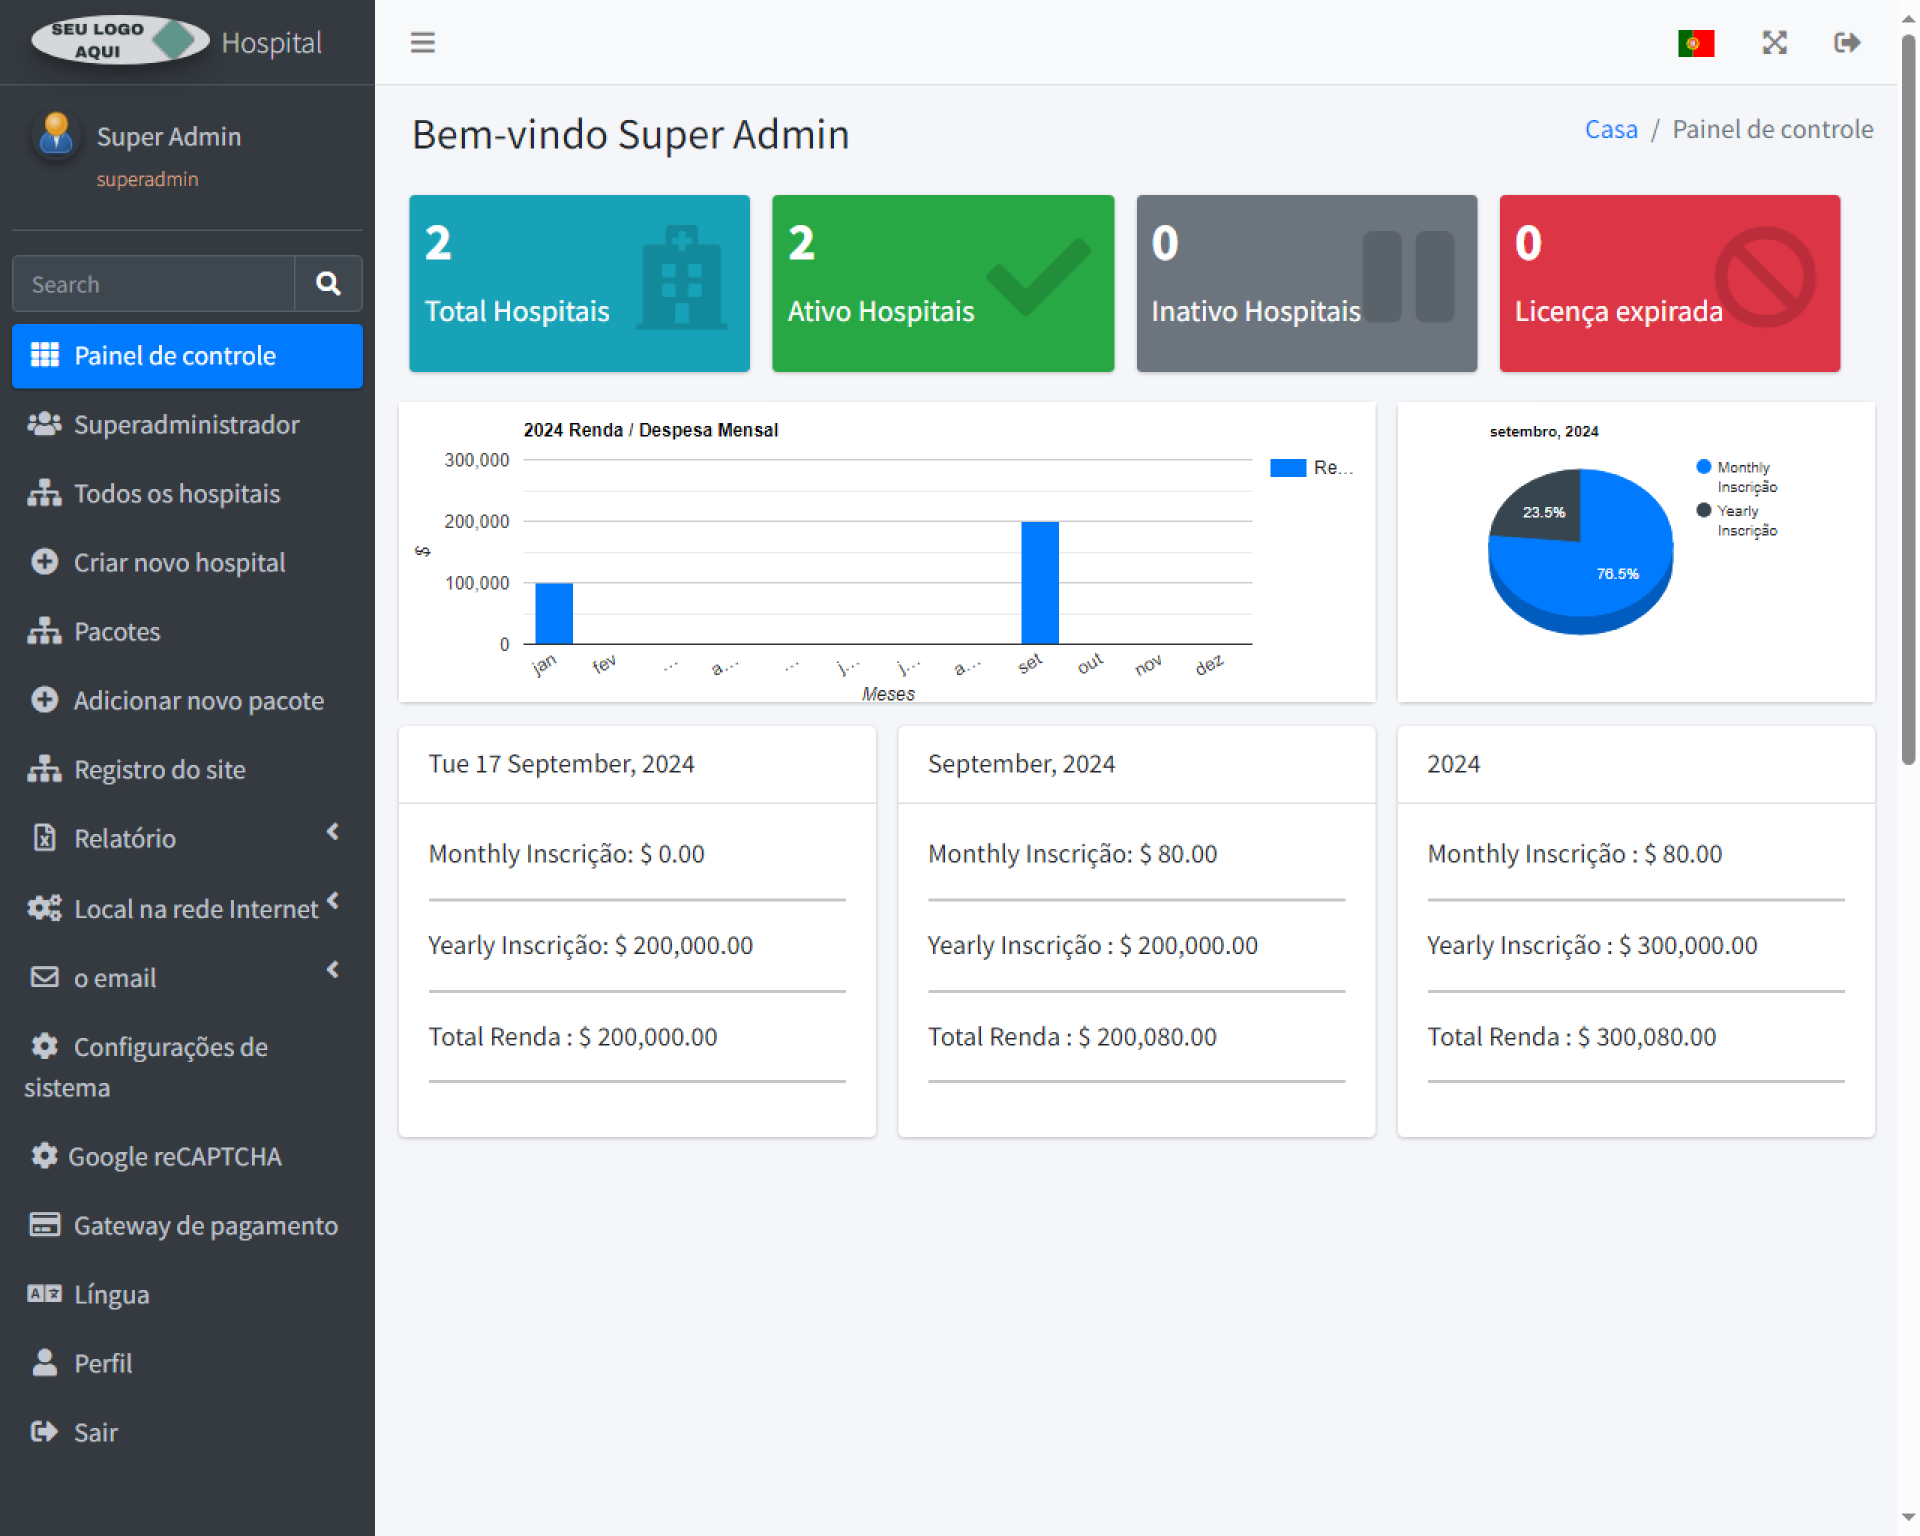Screen dimensions: 1920x1536
Task: Click the Casa breadcrumb link
Action: coord(1610,129)
